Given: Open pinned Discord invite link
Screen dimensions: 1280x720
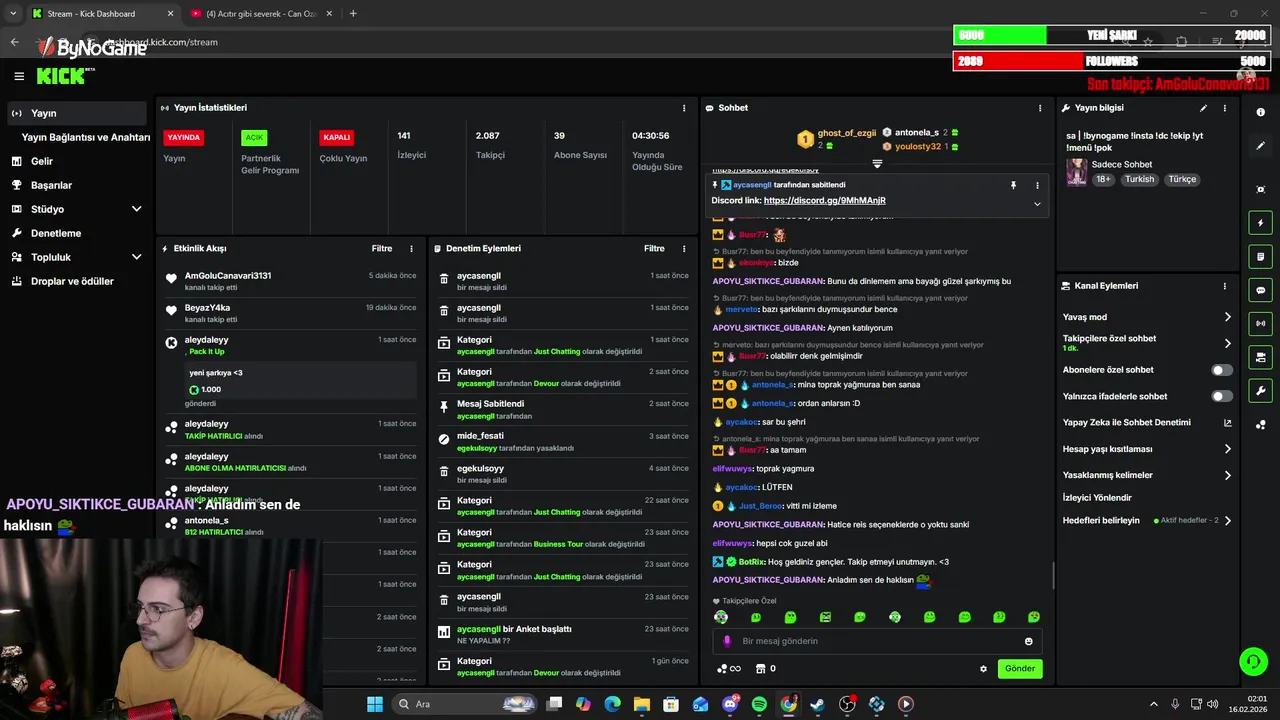Looking at the screenshot, I should [824, 200].
